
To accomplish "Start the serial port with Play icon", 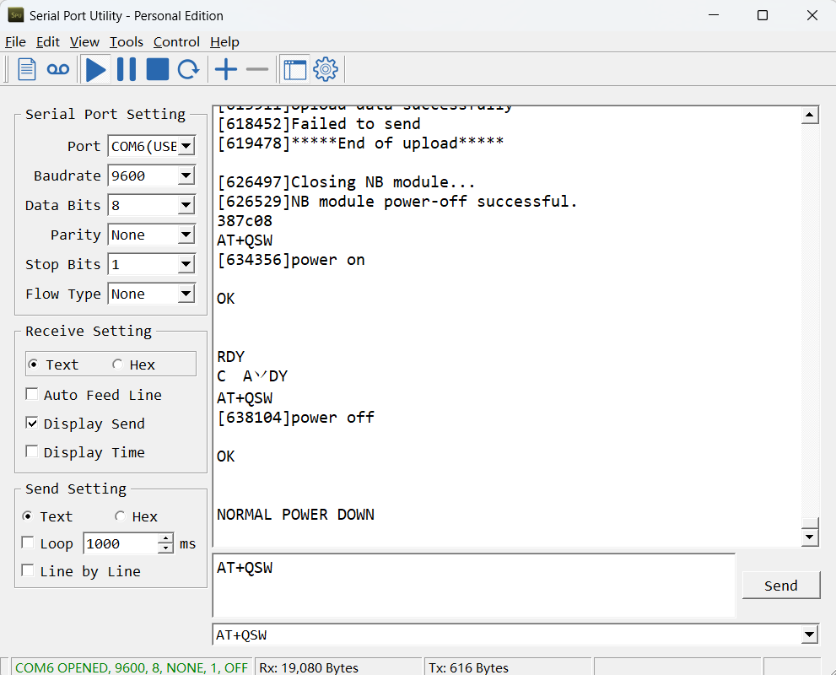I will tap(96, 69).
